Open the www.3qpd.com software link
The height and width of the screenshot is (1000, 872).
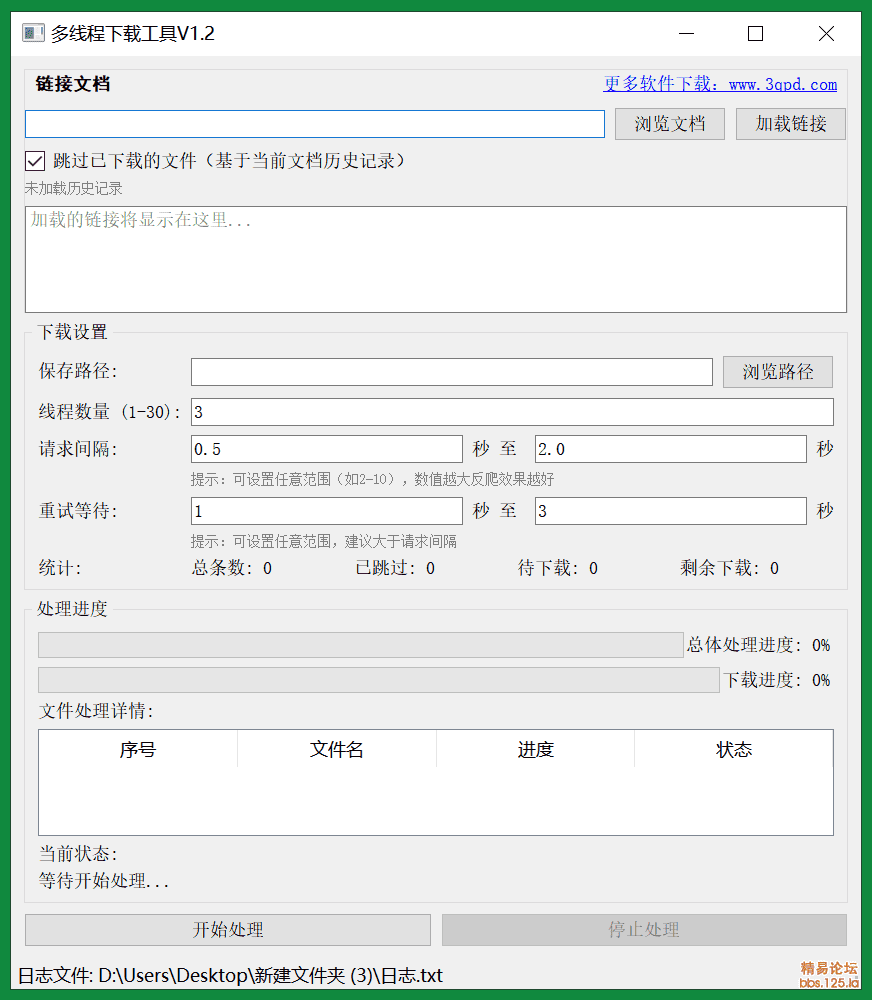[x=720, y=84]
